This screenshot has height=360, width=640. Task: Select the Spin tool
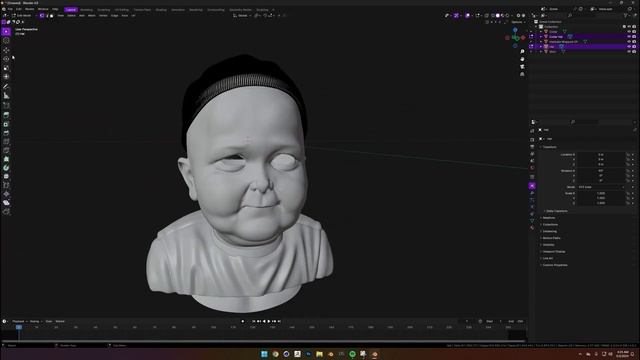pyautogui.click(x=6, y=167)
